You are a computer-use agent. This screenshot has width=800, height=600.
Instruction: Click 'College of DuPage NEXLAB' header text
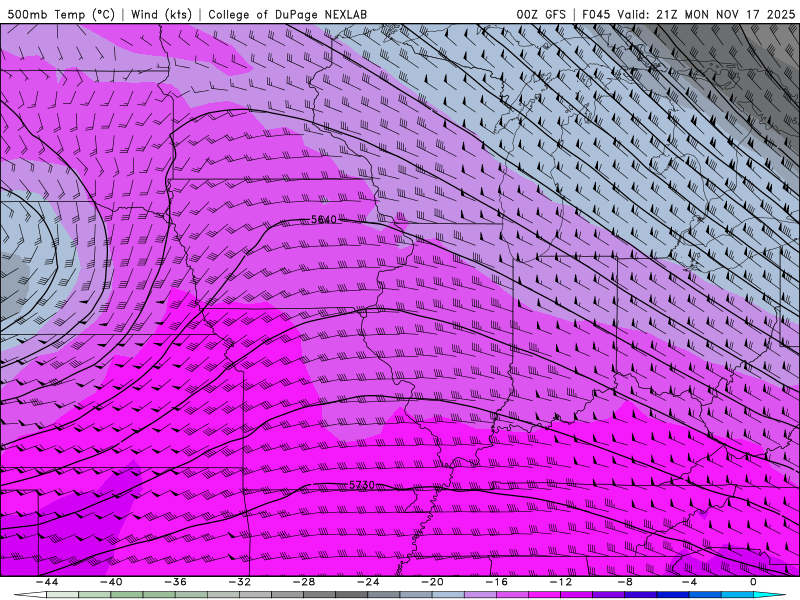click(287, 14)
